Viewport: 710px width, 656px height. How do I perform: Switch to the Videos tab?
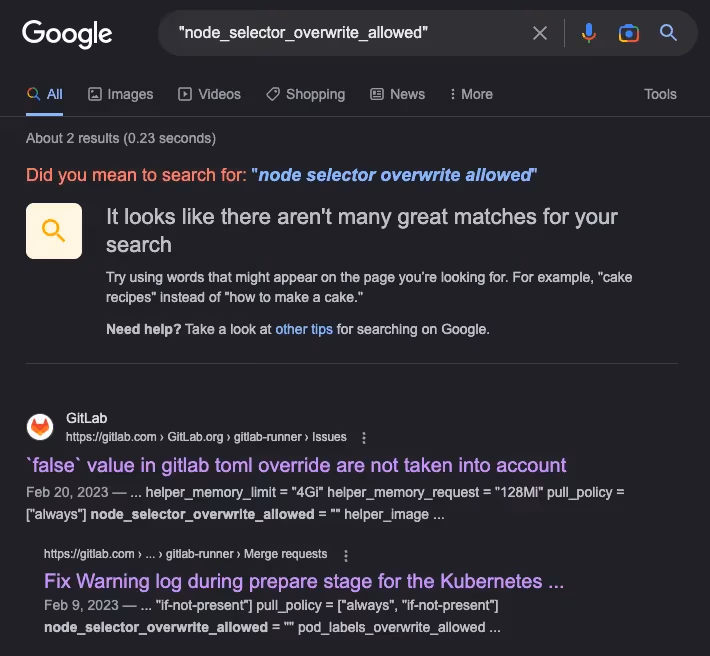coord(209,94)
